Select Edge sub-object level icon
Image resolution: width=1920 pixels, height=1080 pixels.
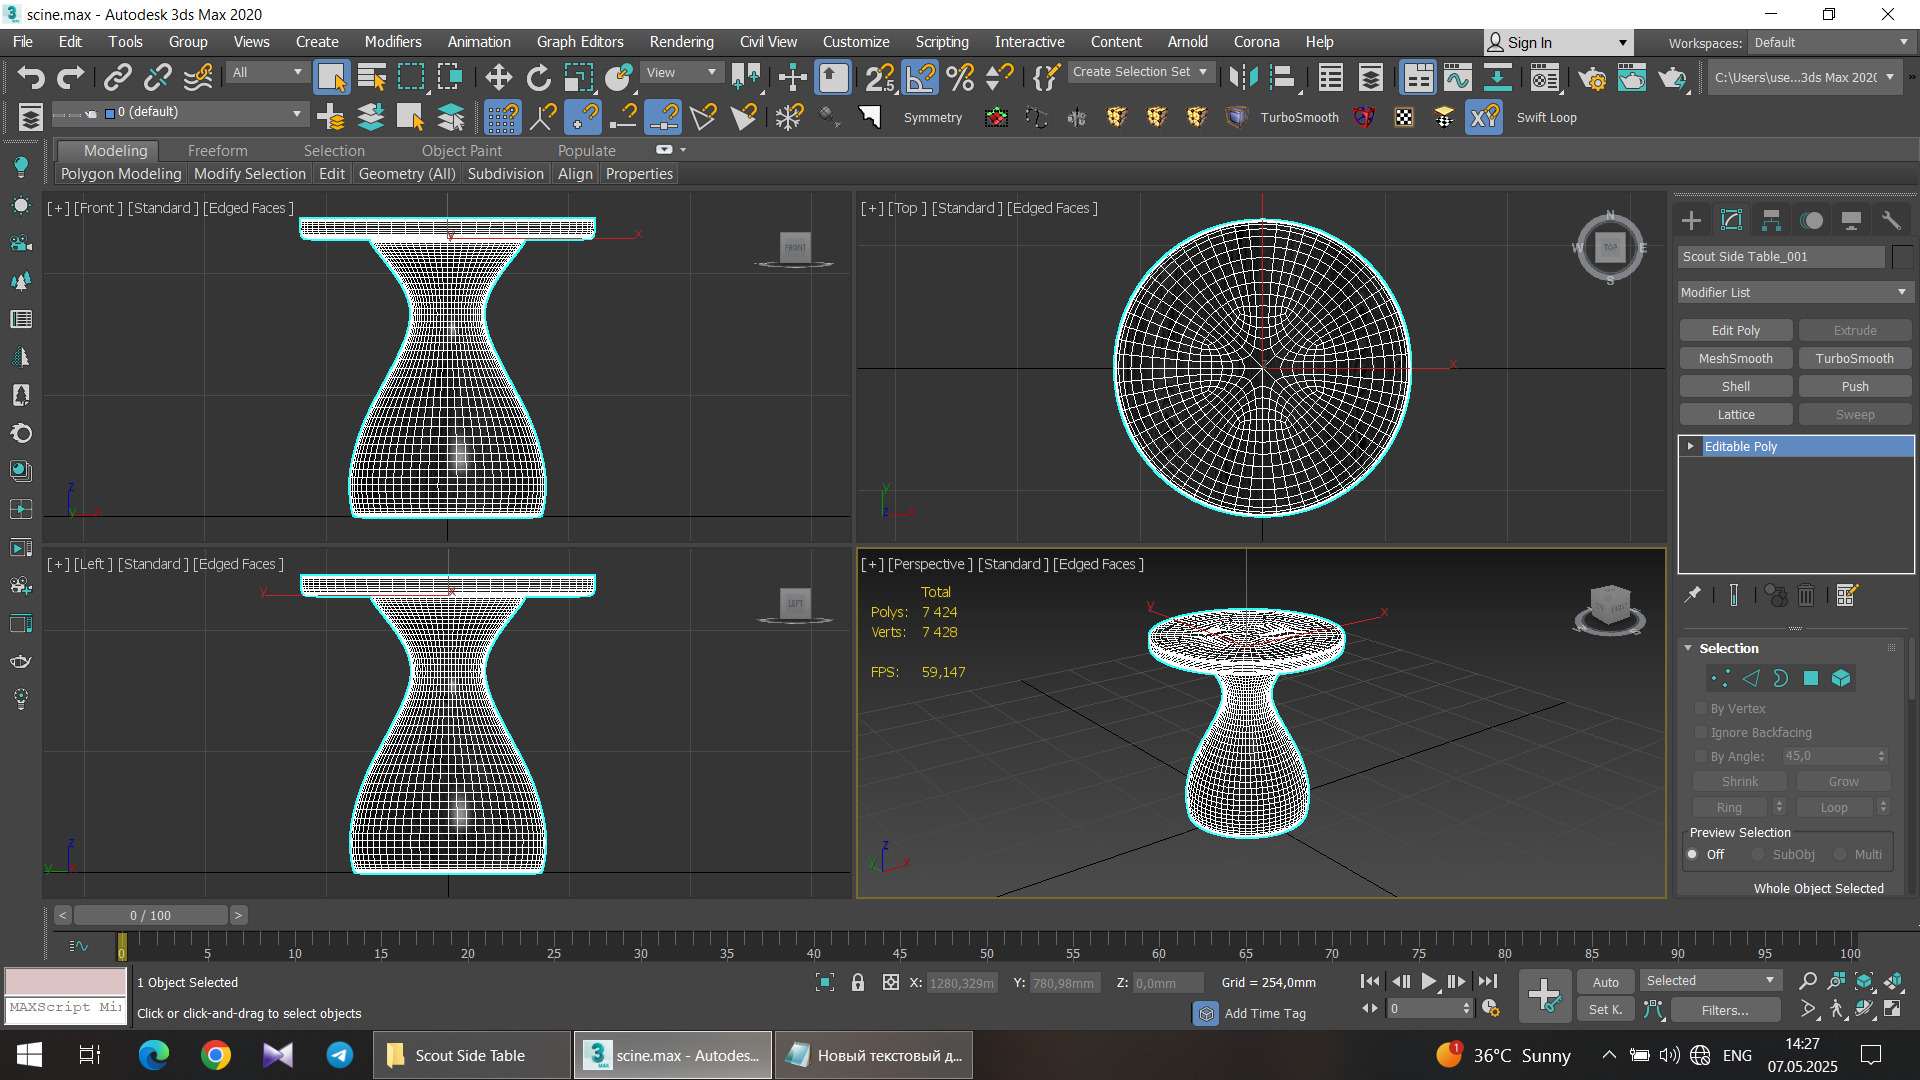coord(1750,678)
